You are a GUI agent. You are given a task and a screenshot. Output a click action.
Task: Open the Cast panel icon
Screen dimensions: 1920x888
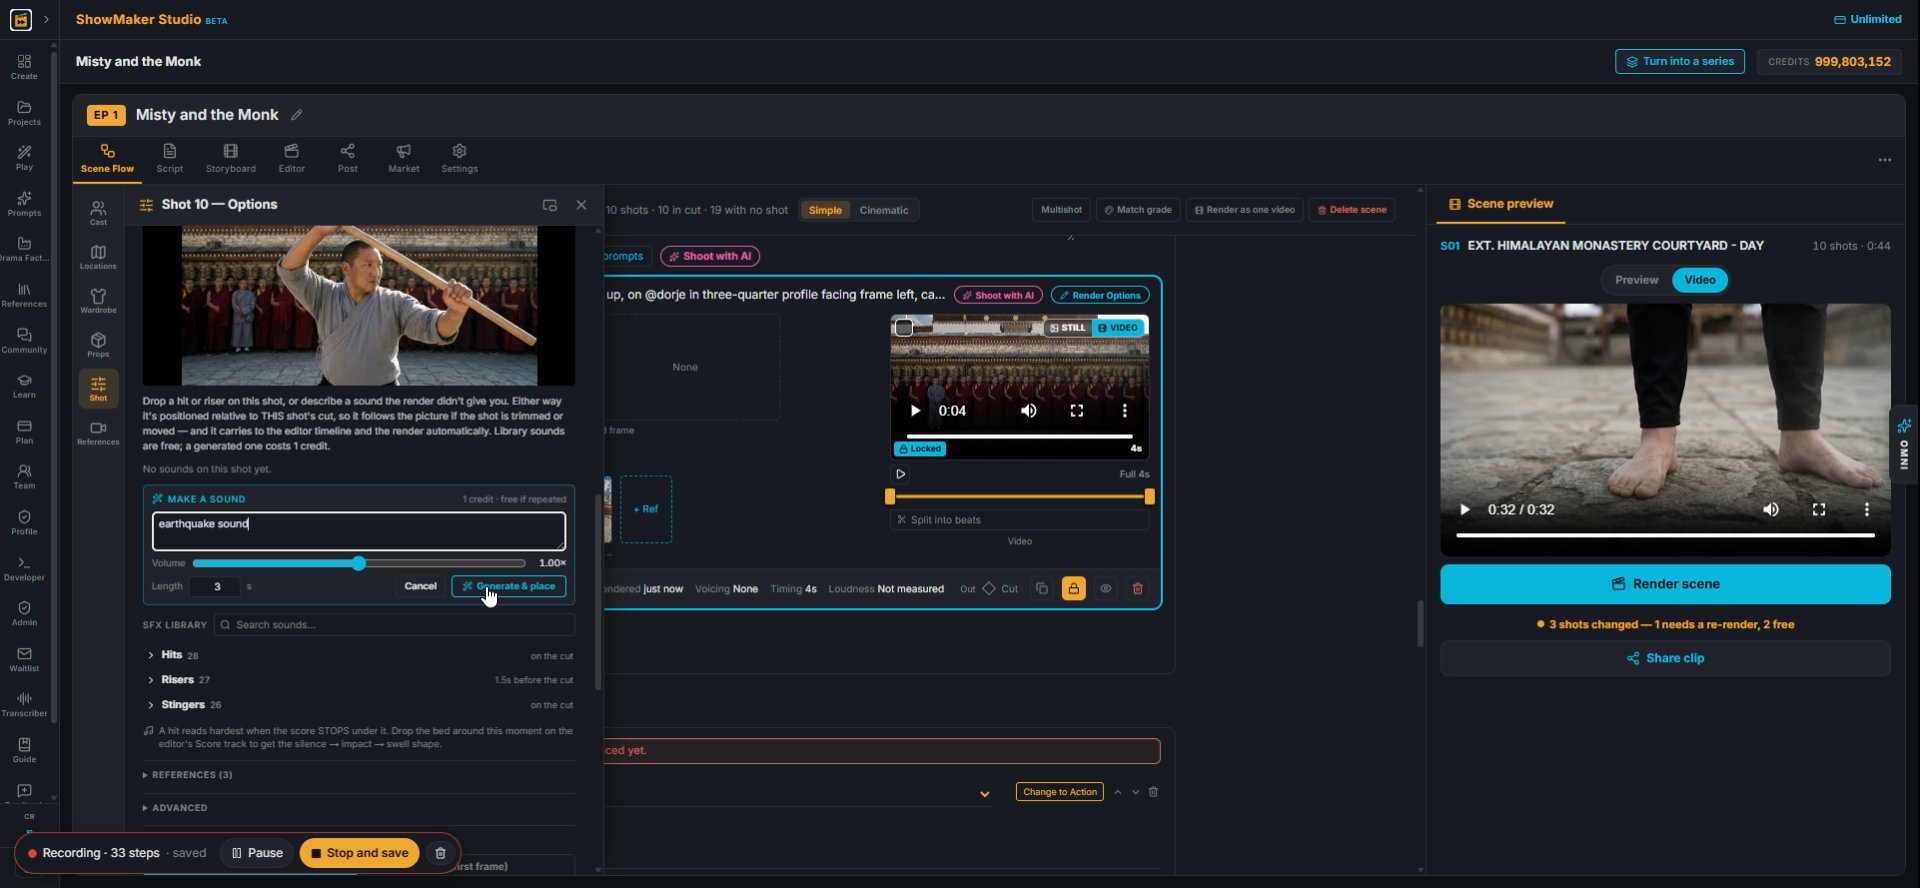pyautogui.click(x=98, y=212)
